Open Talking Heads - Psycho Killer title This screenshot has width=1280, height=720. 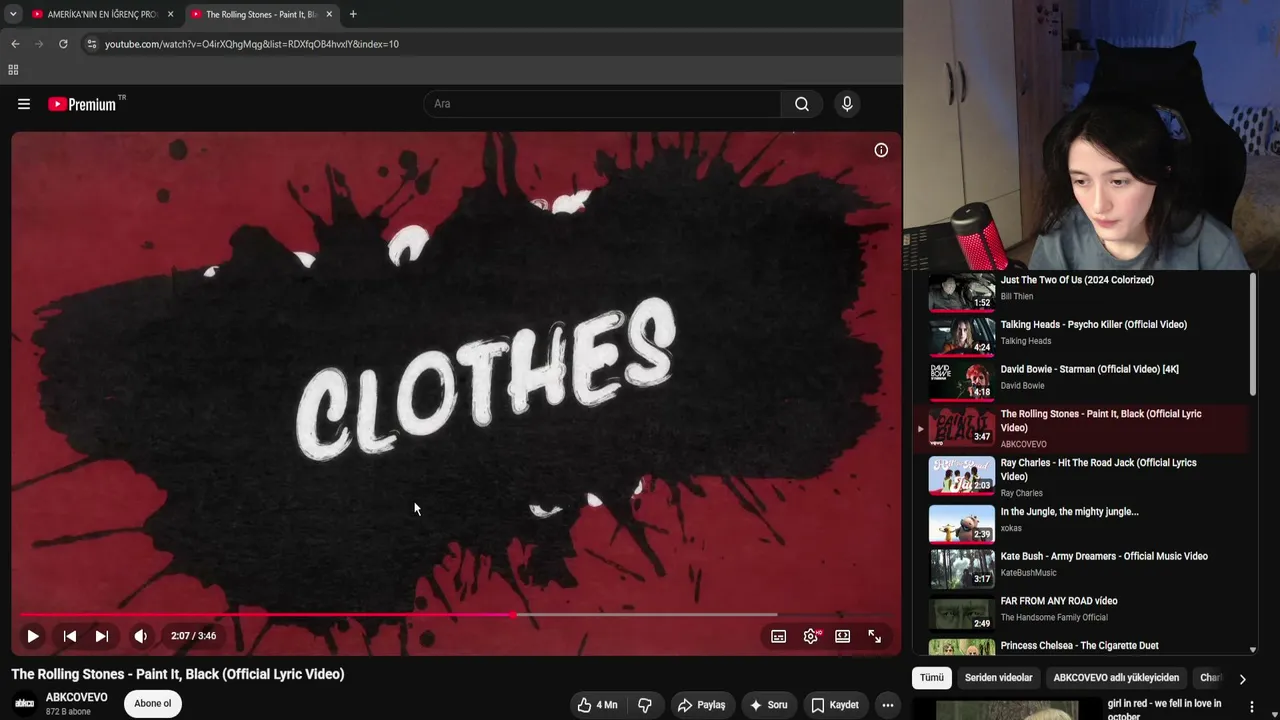click(1094, 325)
